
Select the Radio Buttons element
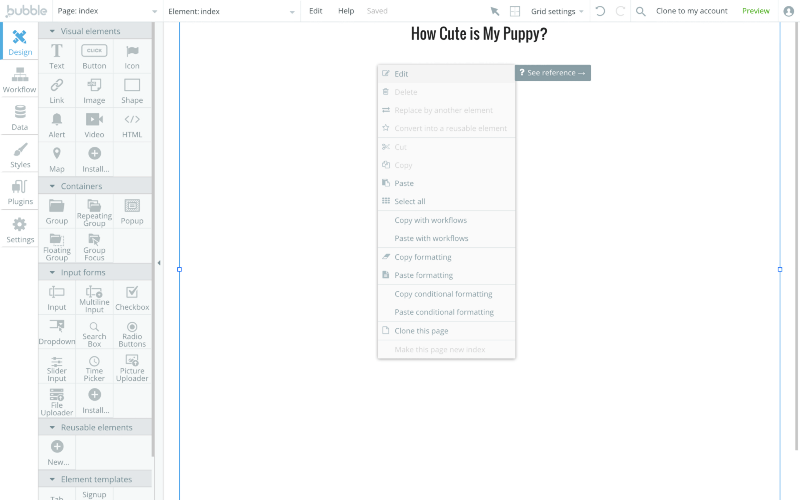click(132, 332)
